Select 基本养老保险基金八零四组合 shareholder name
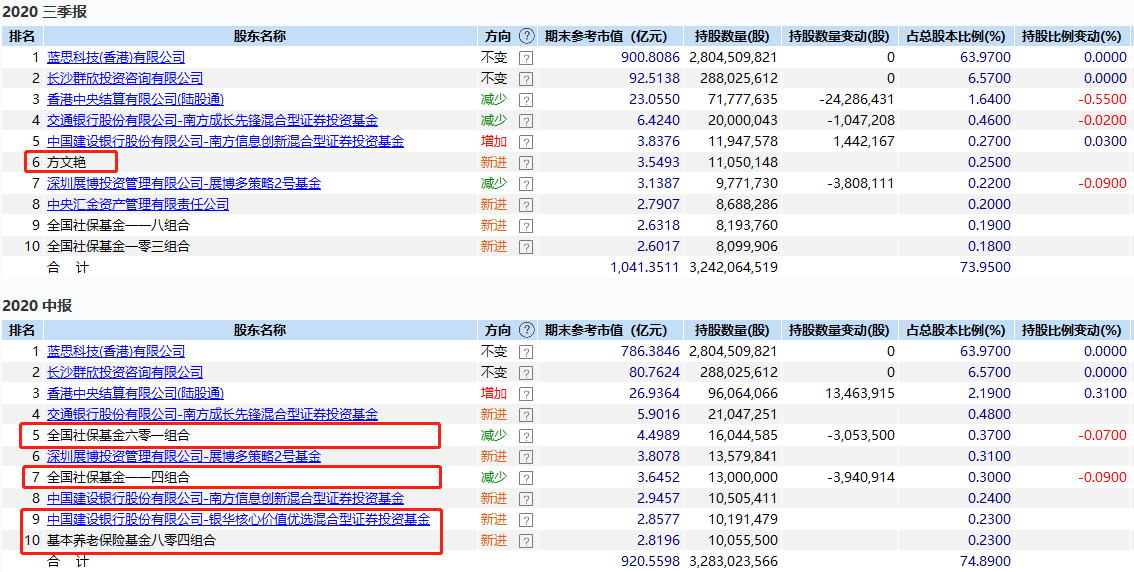The image size is (1134, 572). tap(131, 540)
